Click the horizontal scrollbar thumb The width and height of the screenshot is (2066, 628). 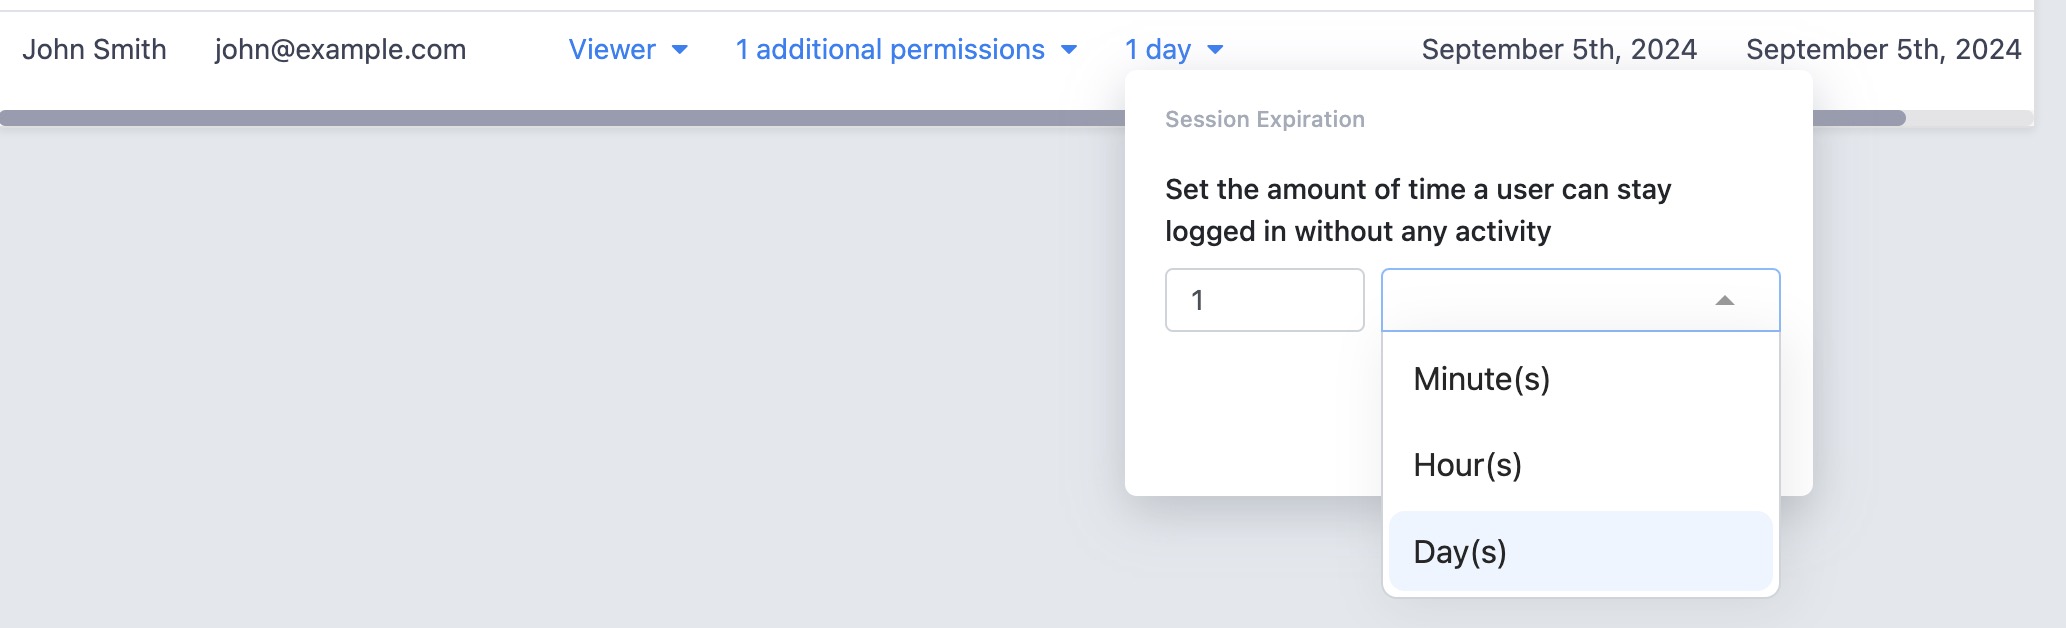pos(562,118)
